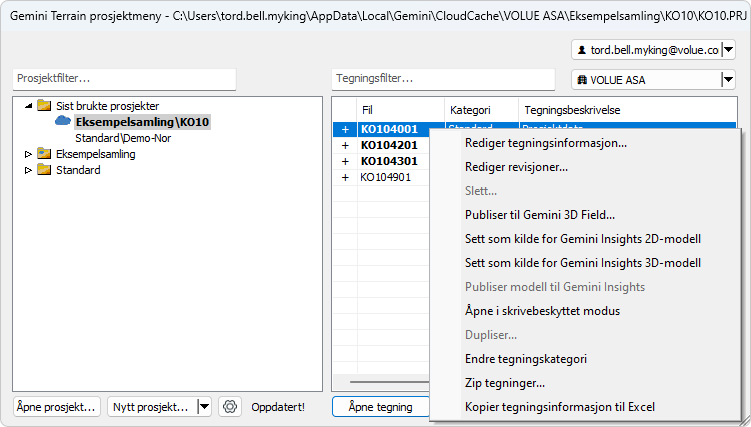Click the gear settings icon beside Nytt prosjekt
The width and height of the screenshot is (751, 427).
click(x=230, y=407)
